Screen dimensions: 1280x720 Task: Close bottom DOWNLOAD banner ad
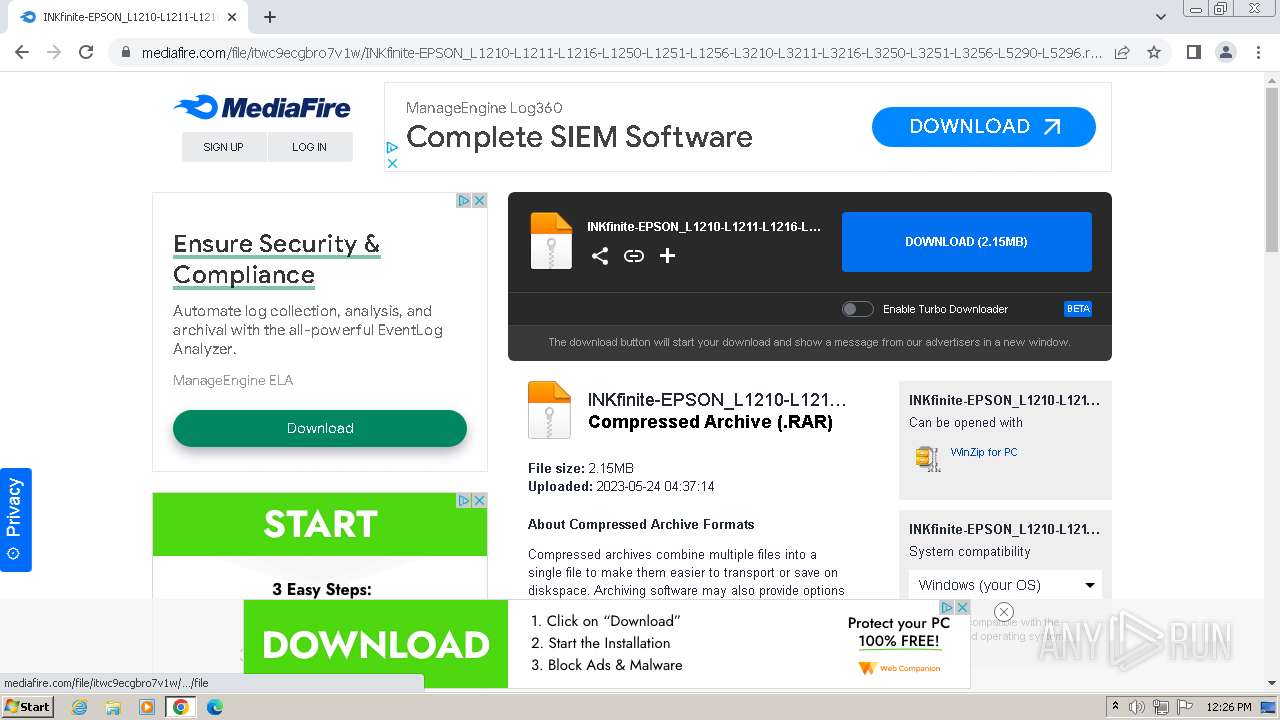point(962,607)
